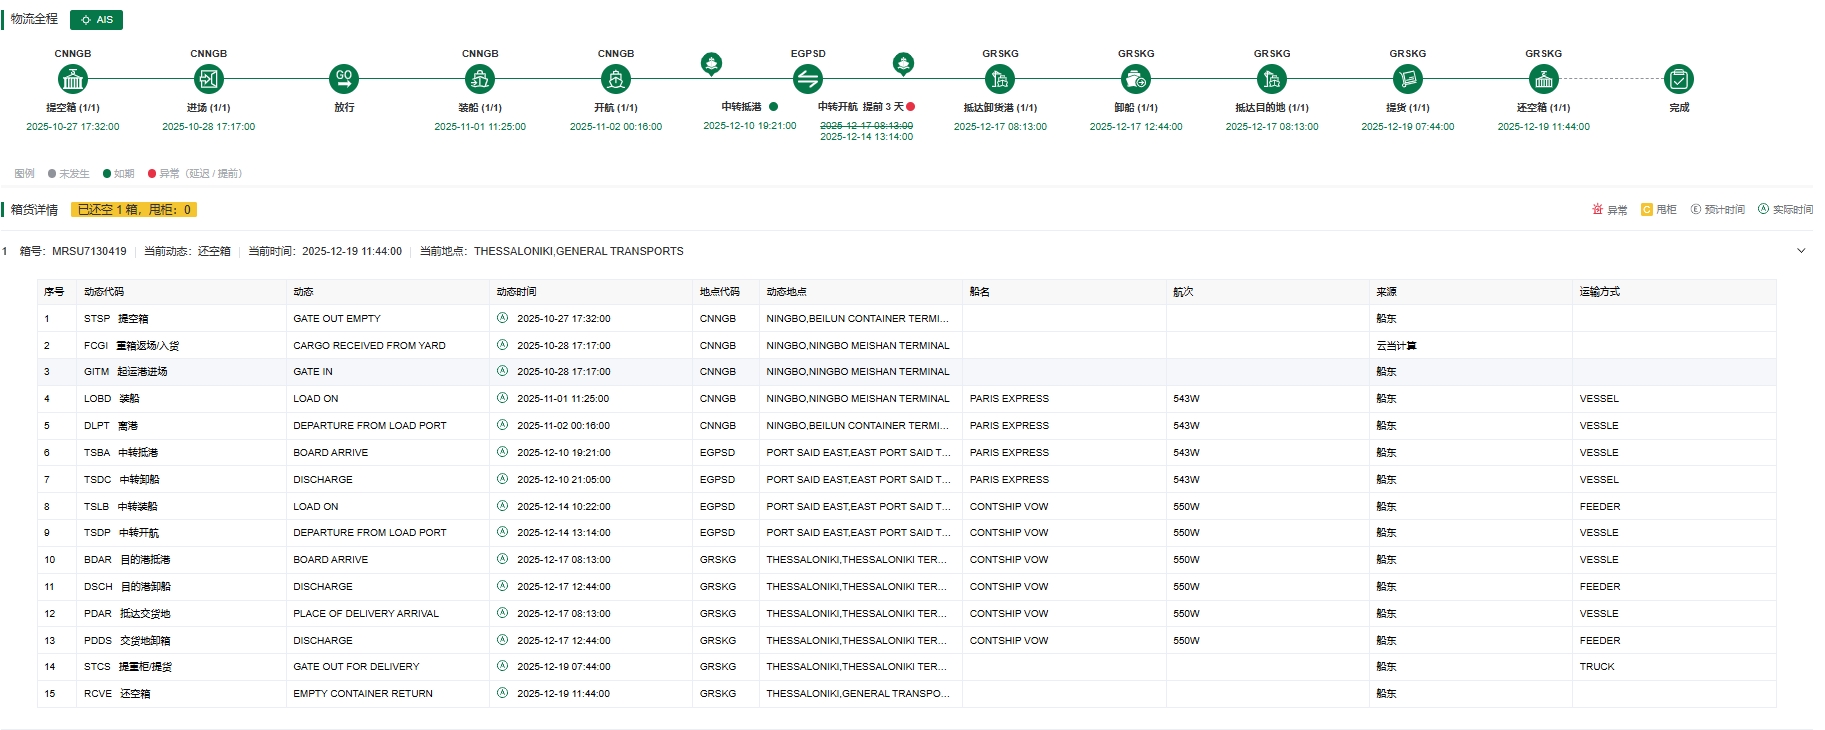
Task: Collapse the MRSU7130419 container detail row
Action: pyautogui.click(x=1801, y=251)
